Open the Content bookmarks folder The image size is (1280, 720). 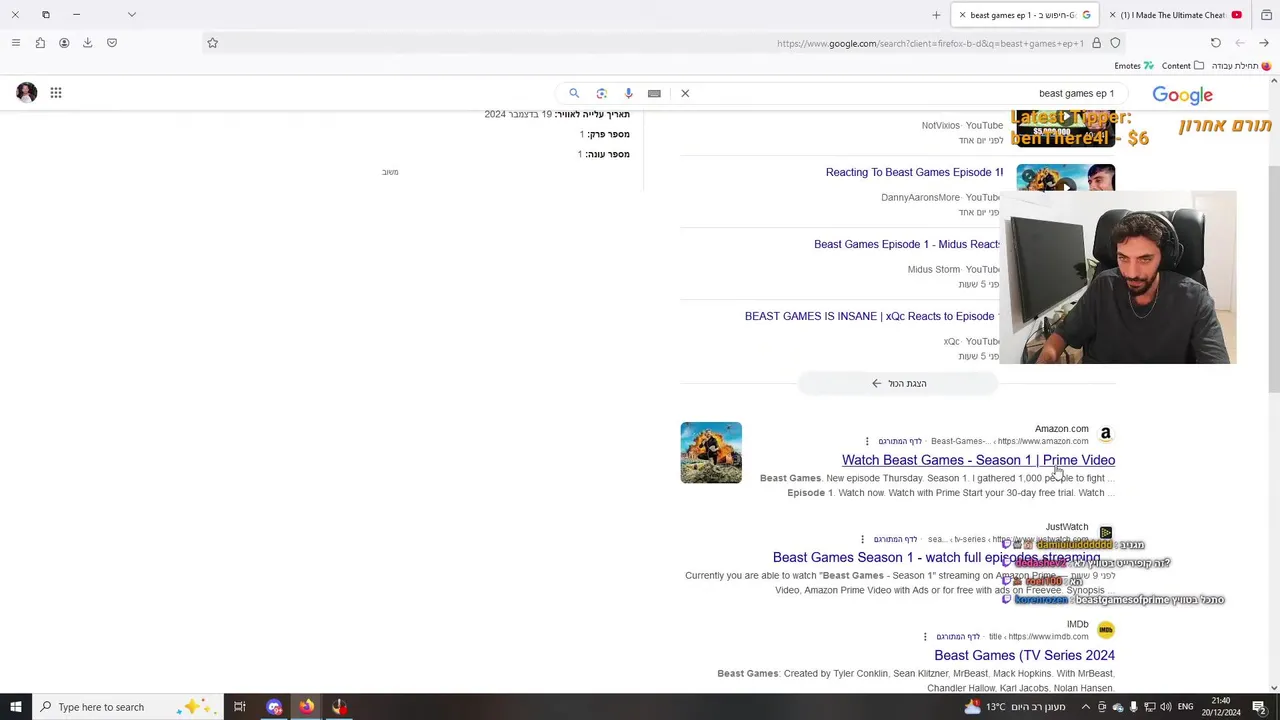pos(1183,66)
